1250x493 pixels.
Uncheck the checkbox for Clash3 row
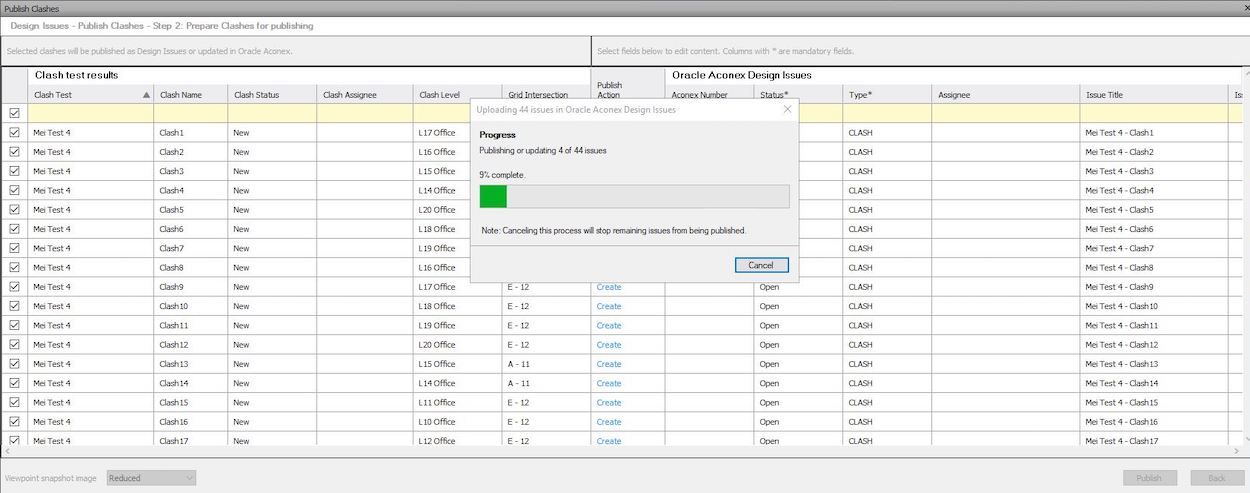pos(14,171)
